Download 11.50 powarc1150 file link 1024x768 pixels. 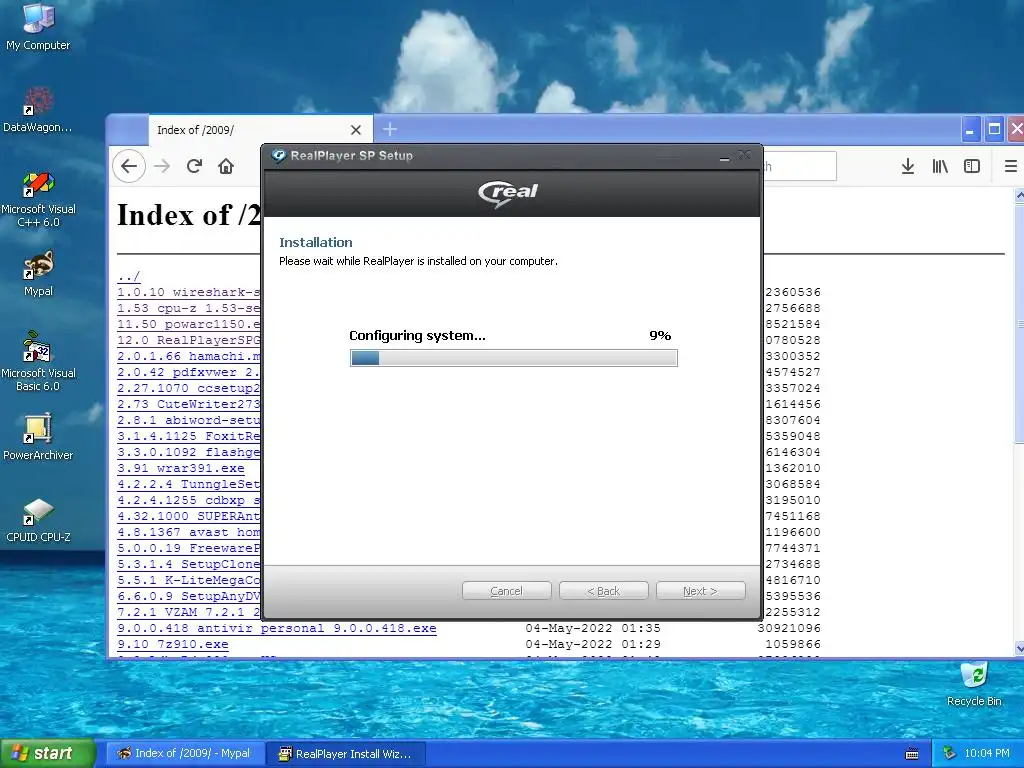[189, 324]
